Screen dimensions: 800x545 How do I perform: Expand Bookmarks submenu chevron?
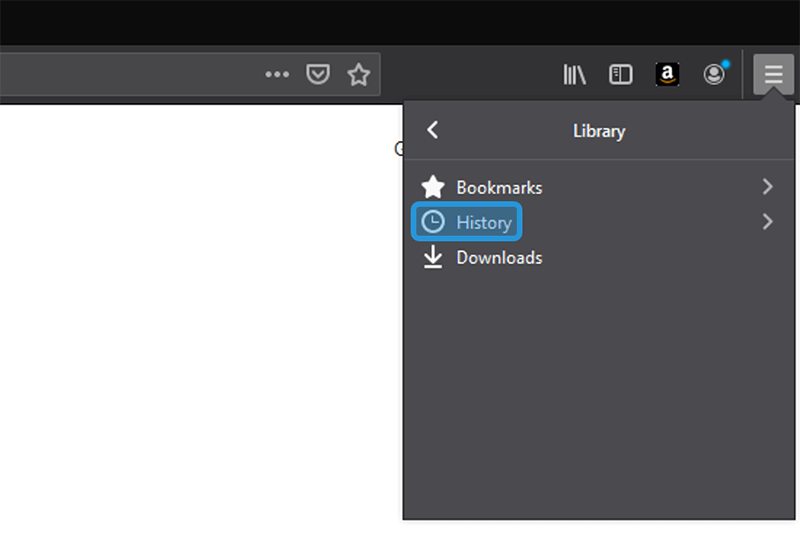pyautogui.click(x=767, y=187)
